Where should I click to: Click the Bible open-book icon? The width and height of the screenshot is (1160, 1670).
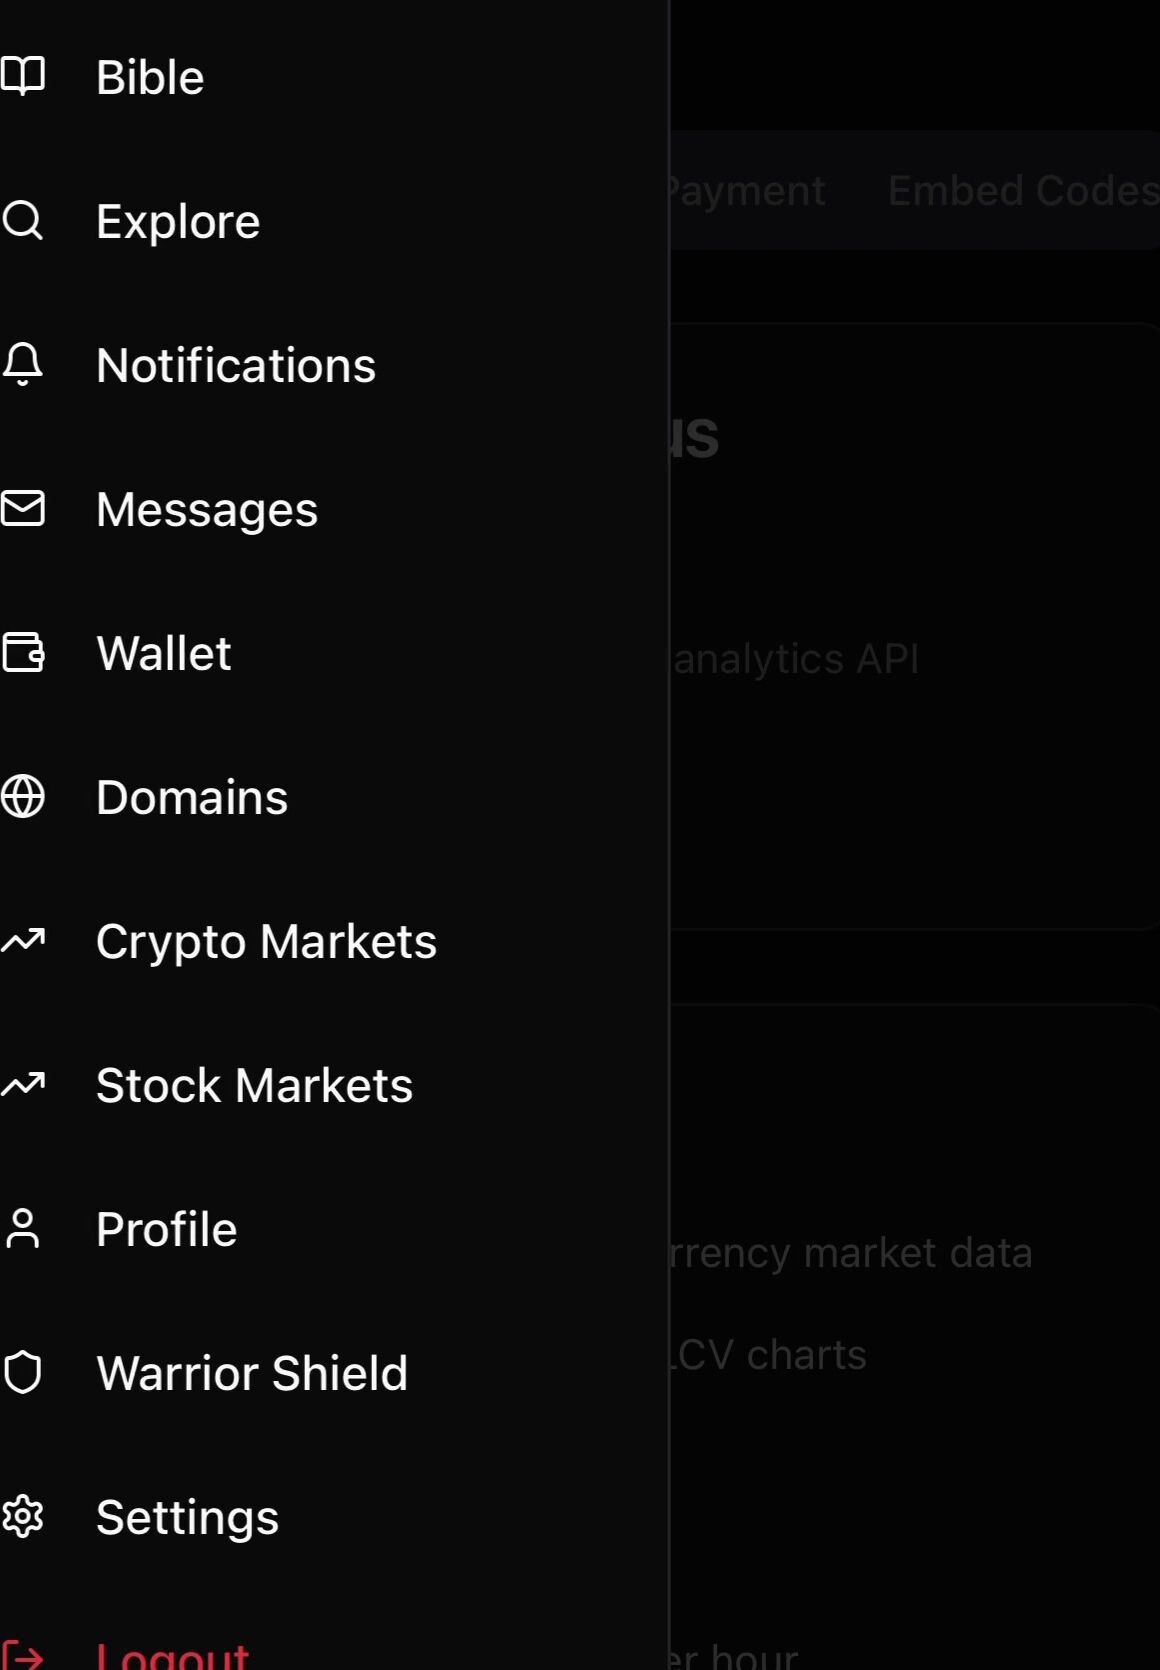pos(23,77)
